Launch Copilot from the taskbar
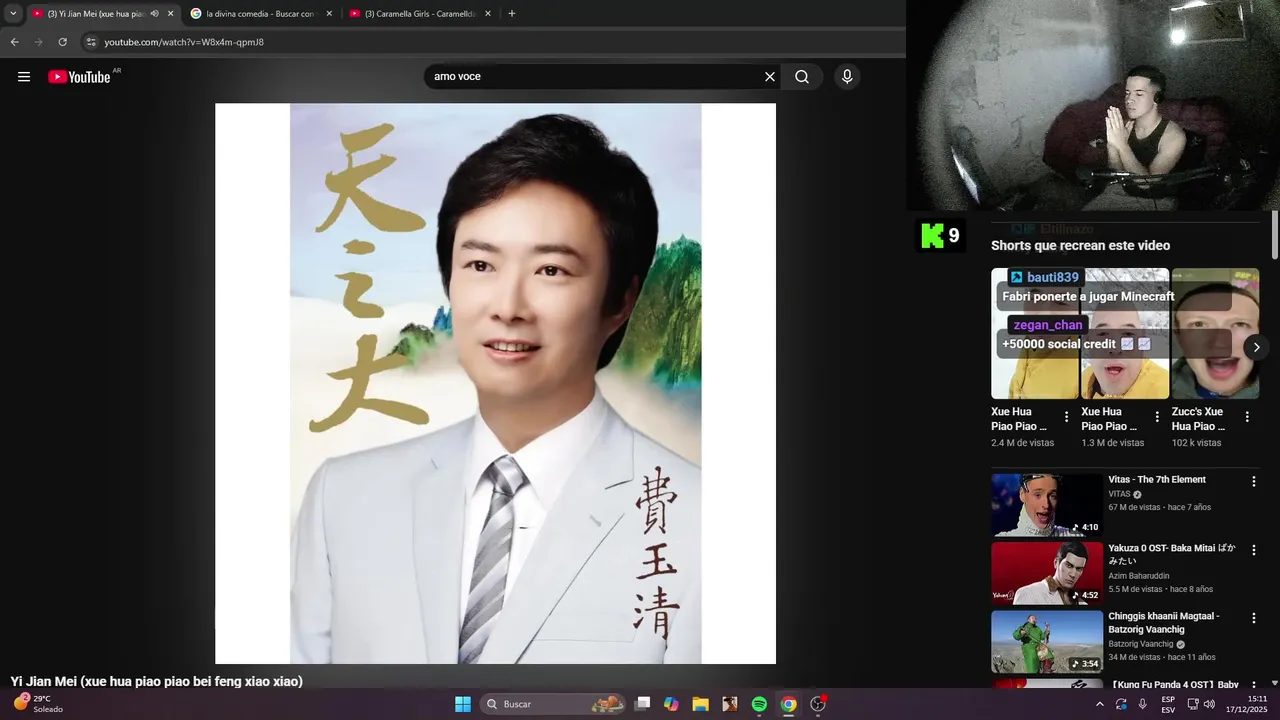 (x=671, y=704)
